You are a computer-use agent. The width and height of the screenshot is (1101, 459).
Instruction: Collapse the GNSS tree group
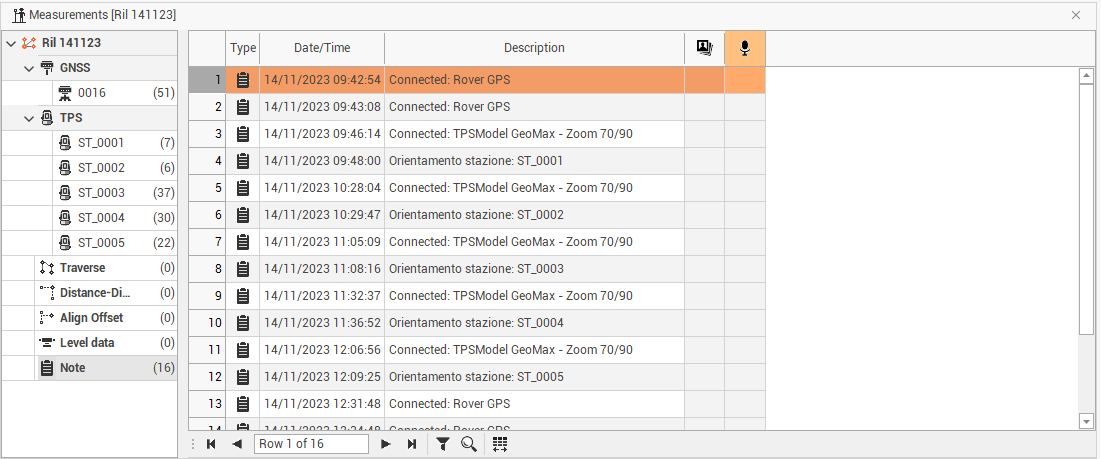pyautogui.click(x=30, y=68)
